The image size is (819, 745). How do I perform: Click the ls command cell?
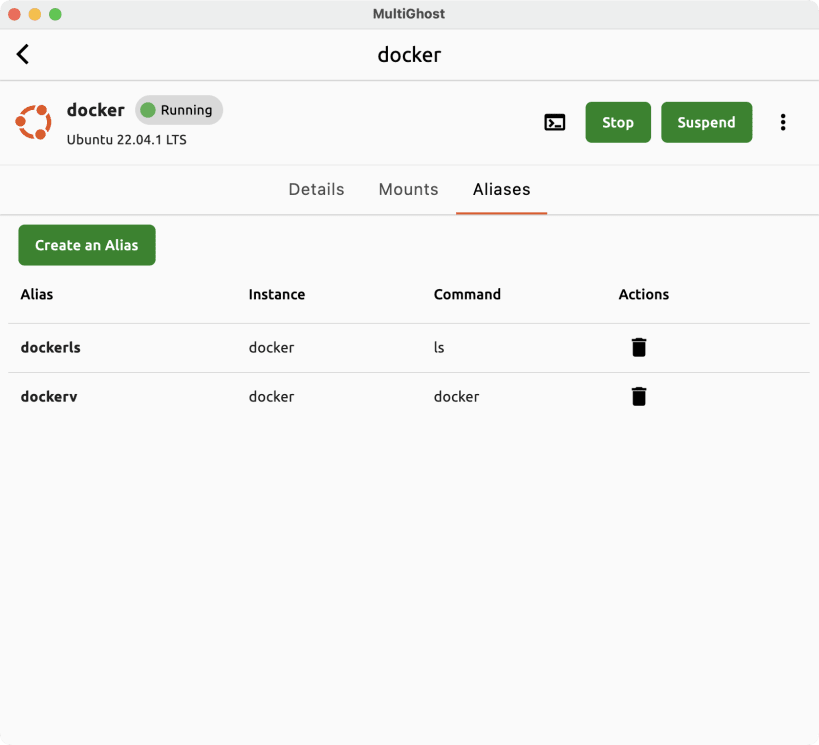pyautogui.click(x=439, y=347)
